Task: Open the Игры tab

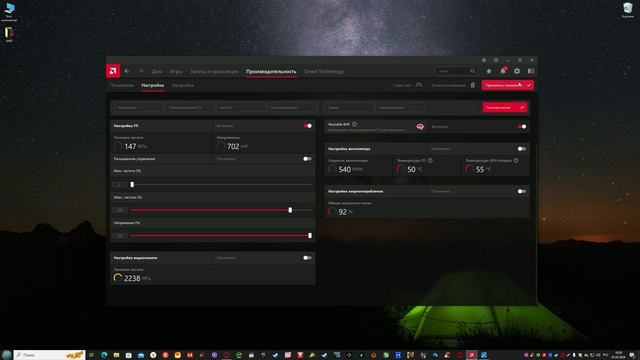Action: point(176,71)
